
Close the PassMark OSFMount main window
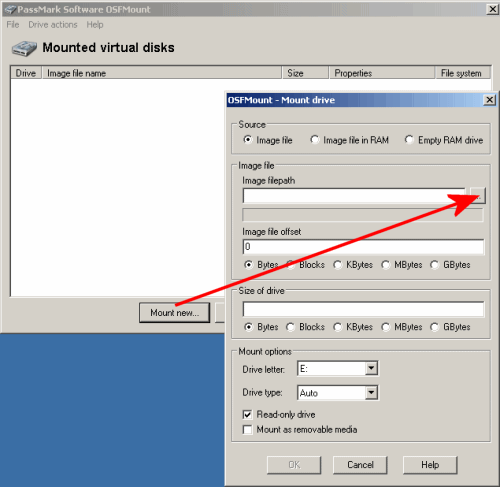(x=492, y=9)
